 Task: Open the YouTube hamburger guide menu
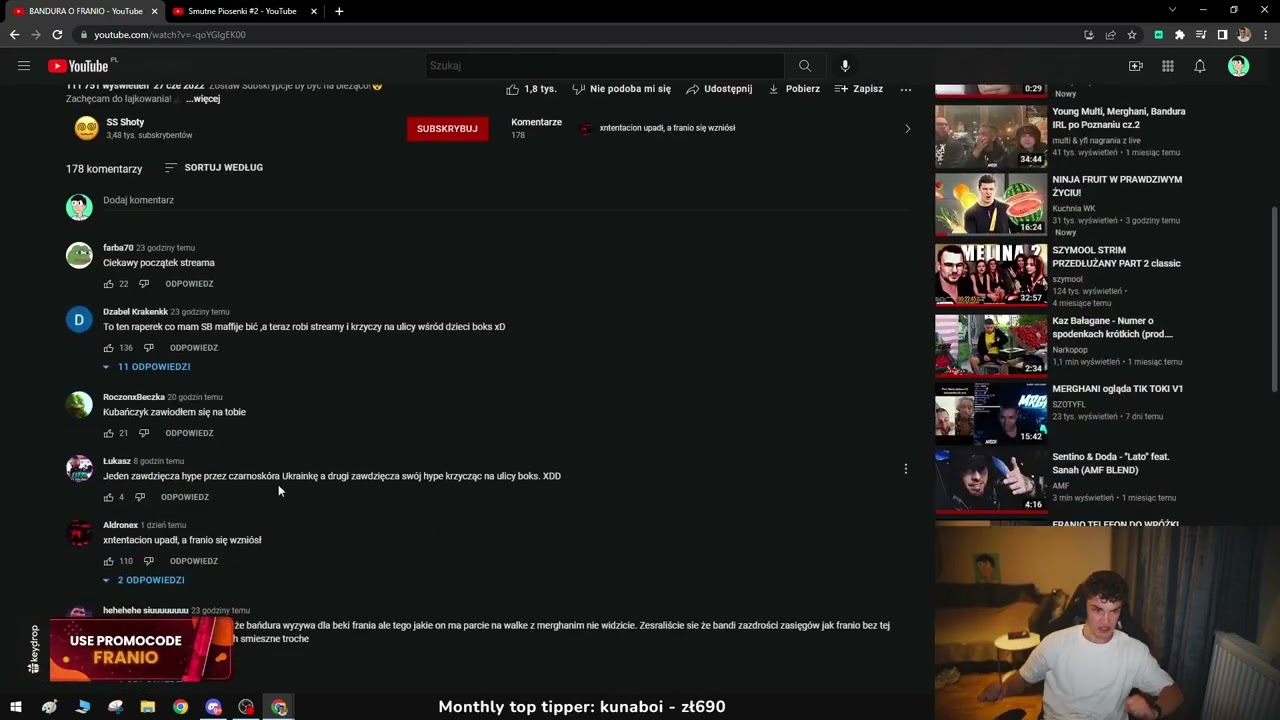tap(24, 66)
